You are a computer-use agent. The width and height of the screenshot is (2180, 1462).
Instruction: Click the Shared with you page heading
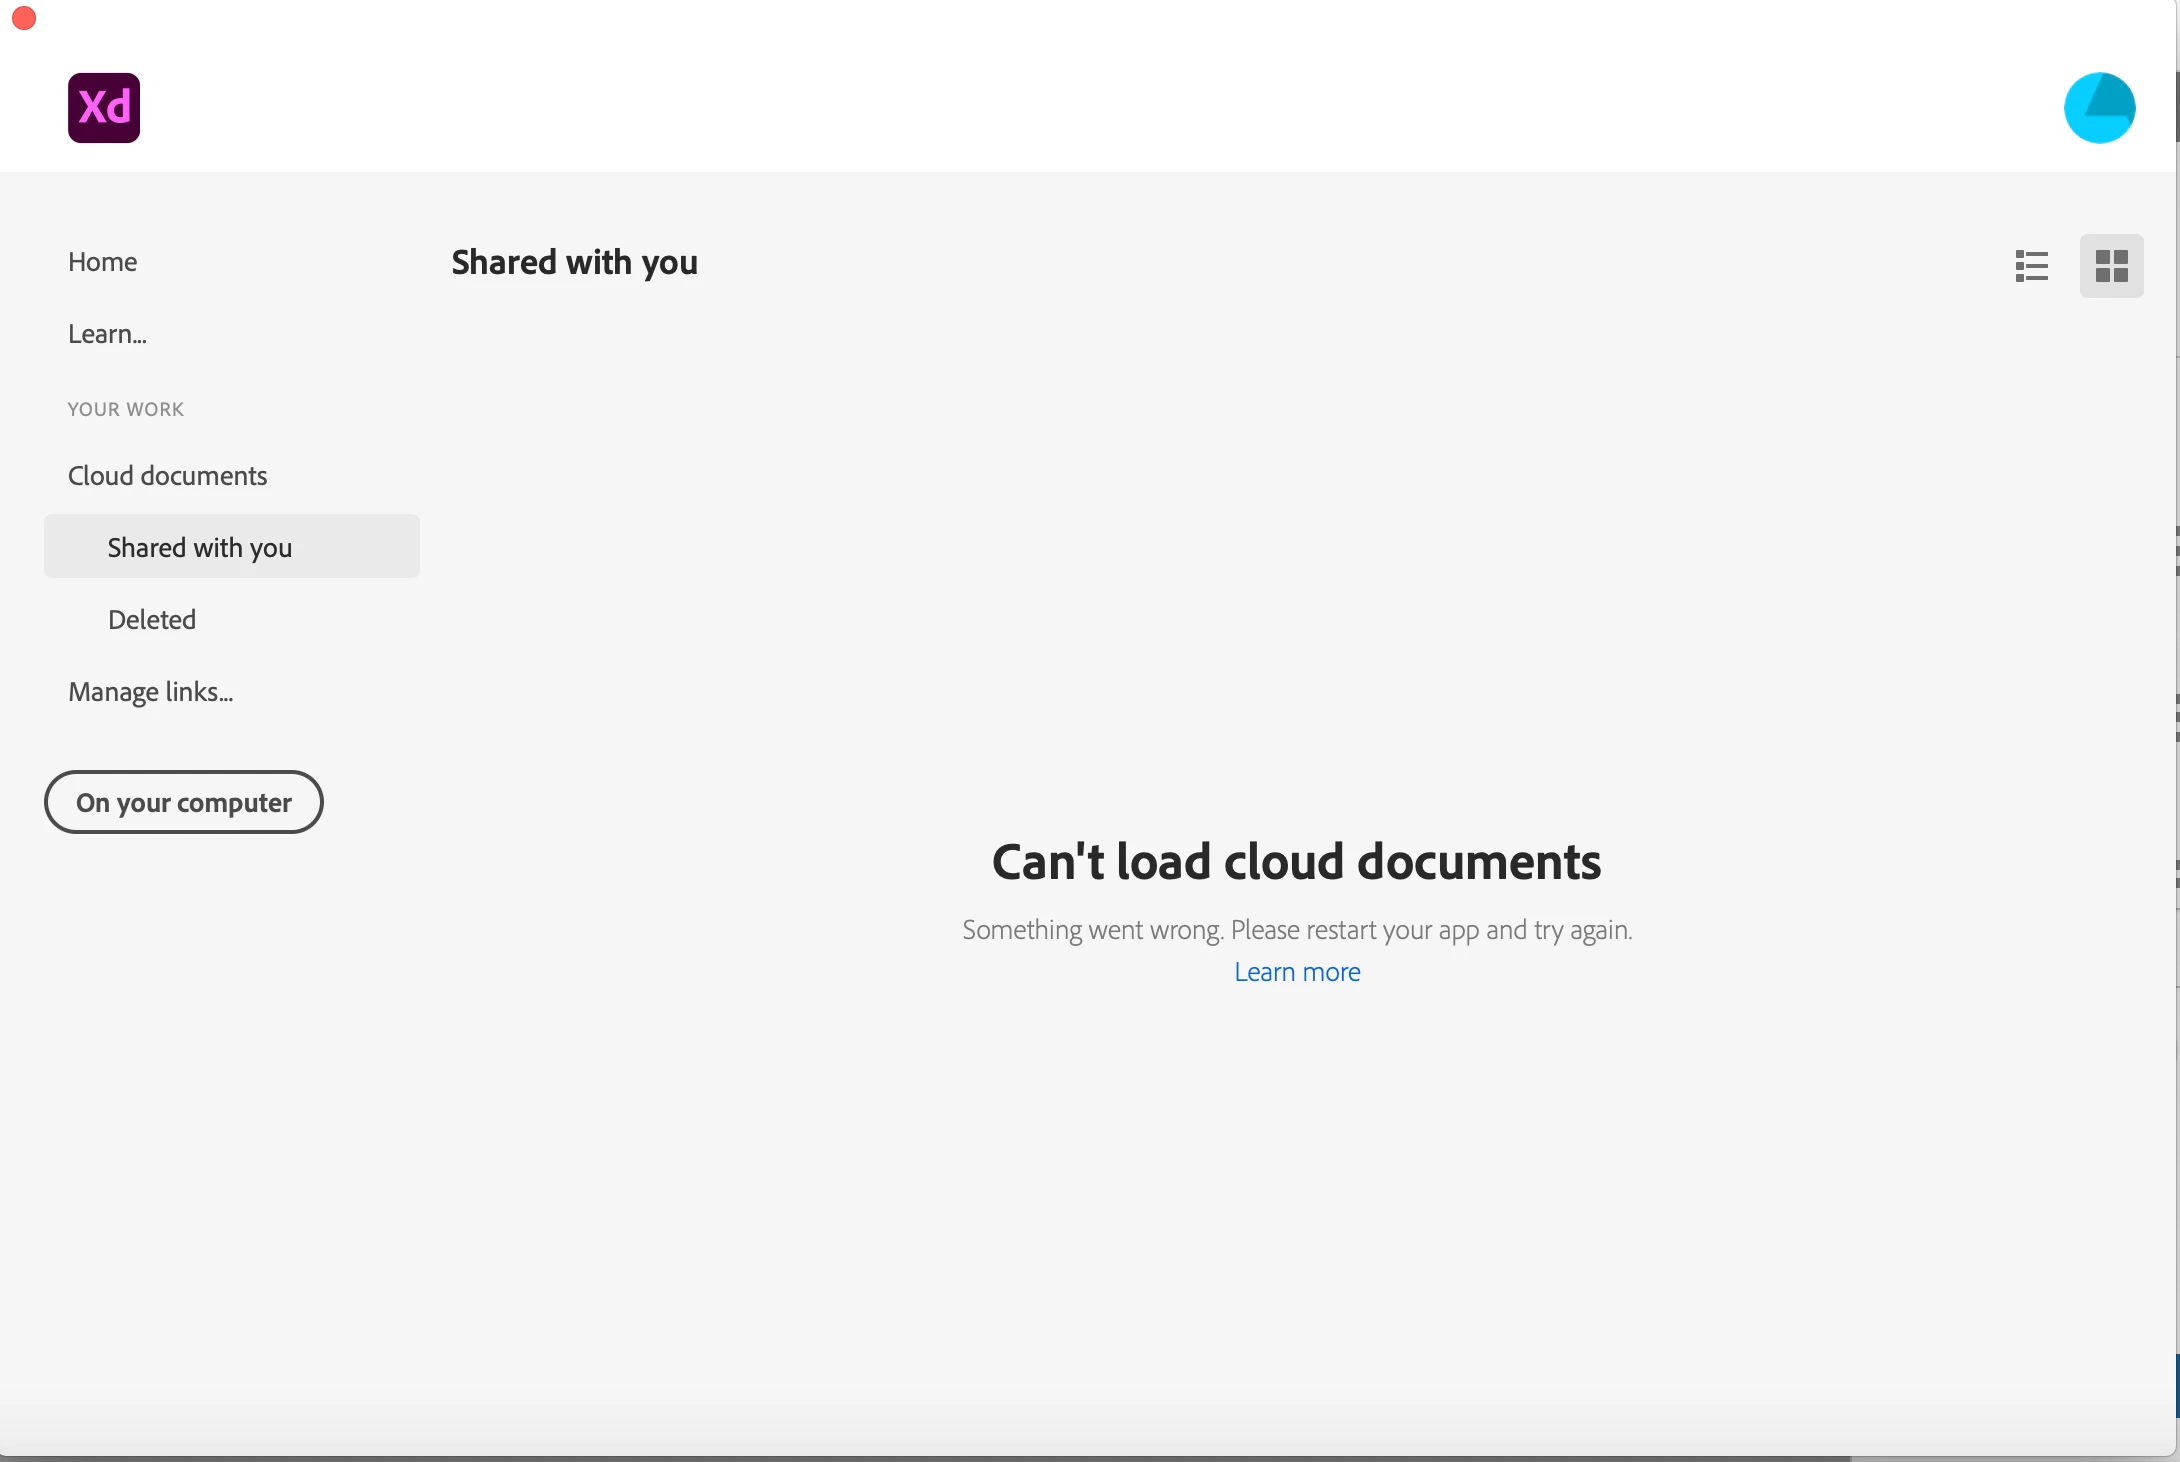click(574, 262)
